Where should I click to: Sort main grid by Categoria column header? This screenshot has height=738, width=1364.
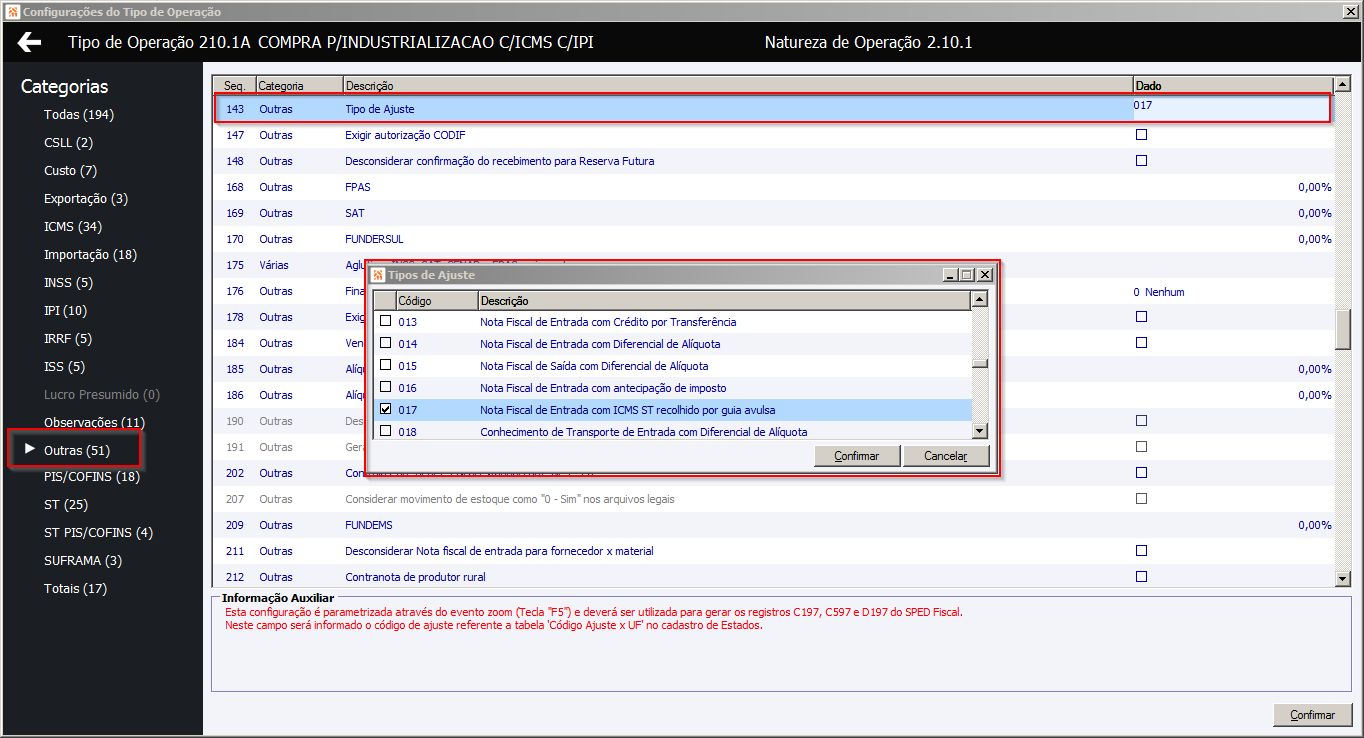pos(300,86)
